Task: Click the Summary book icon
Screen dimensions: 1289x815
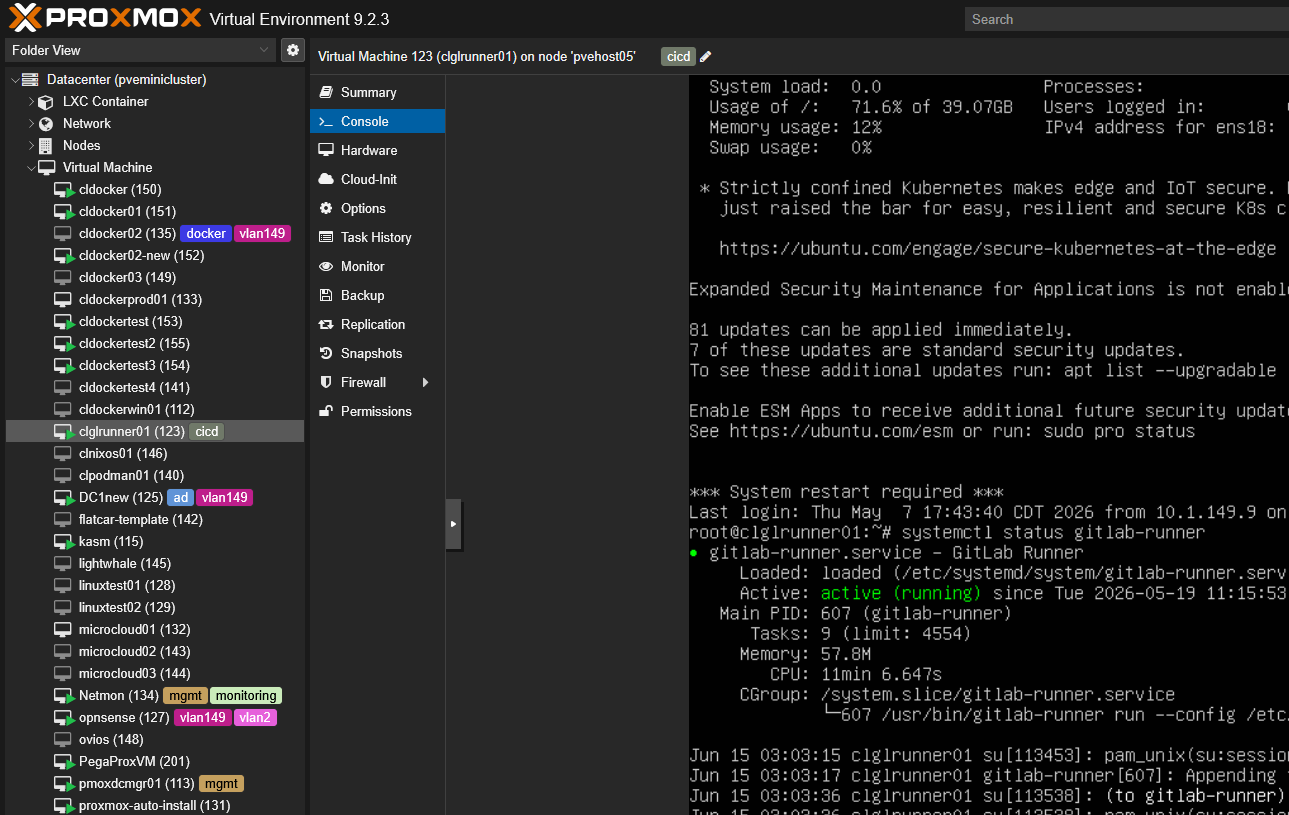Action: pos(325,92)
